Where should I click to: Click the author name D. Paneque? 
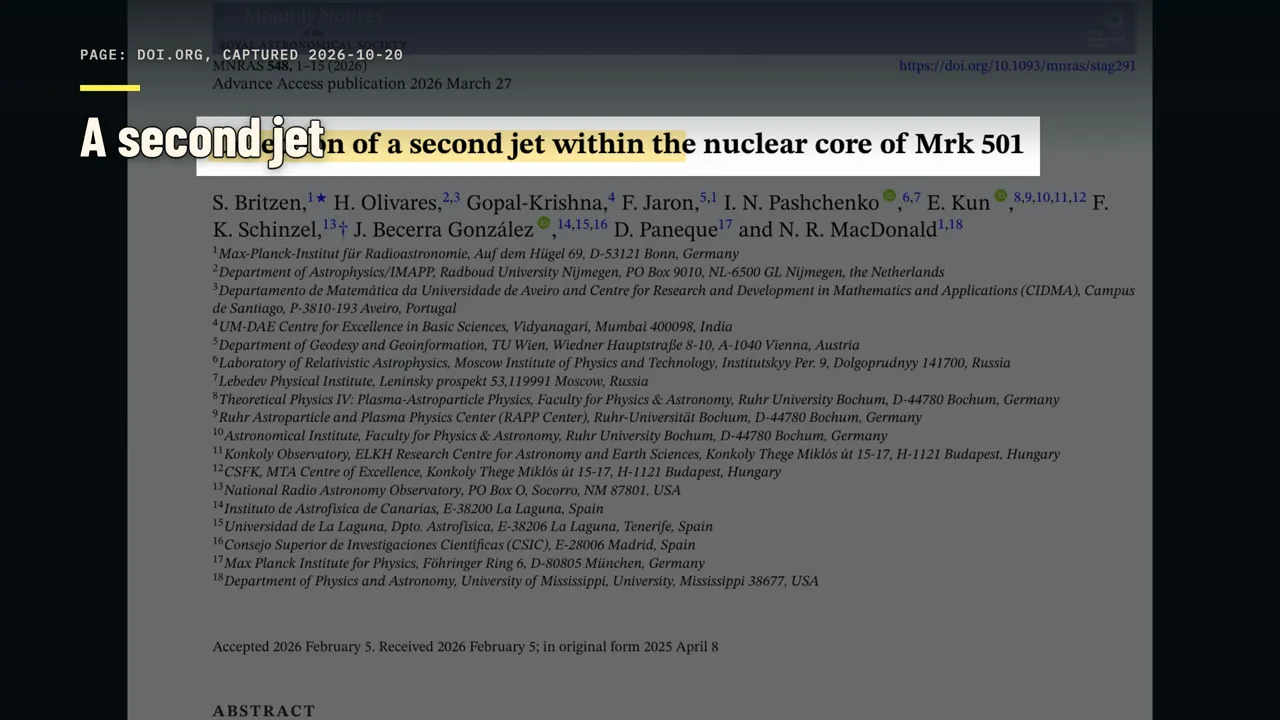click(666, 230)
